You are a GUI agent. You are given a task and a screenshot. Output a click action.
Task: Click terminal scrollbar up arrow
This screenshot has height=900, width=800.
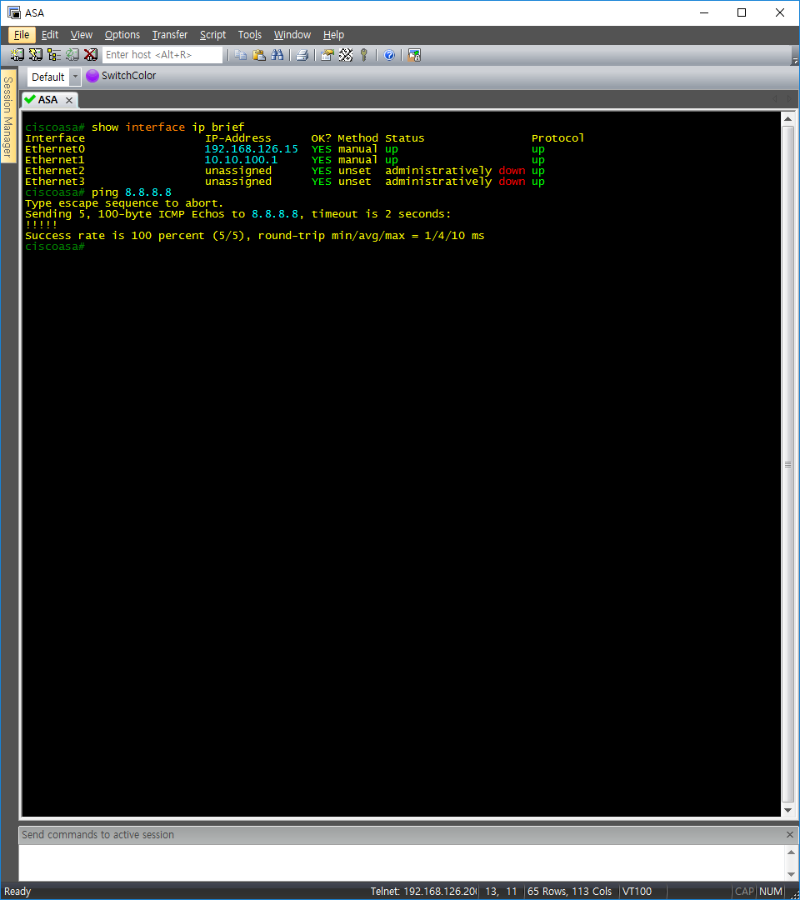pyautogui.click(x=788, y=119)
